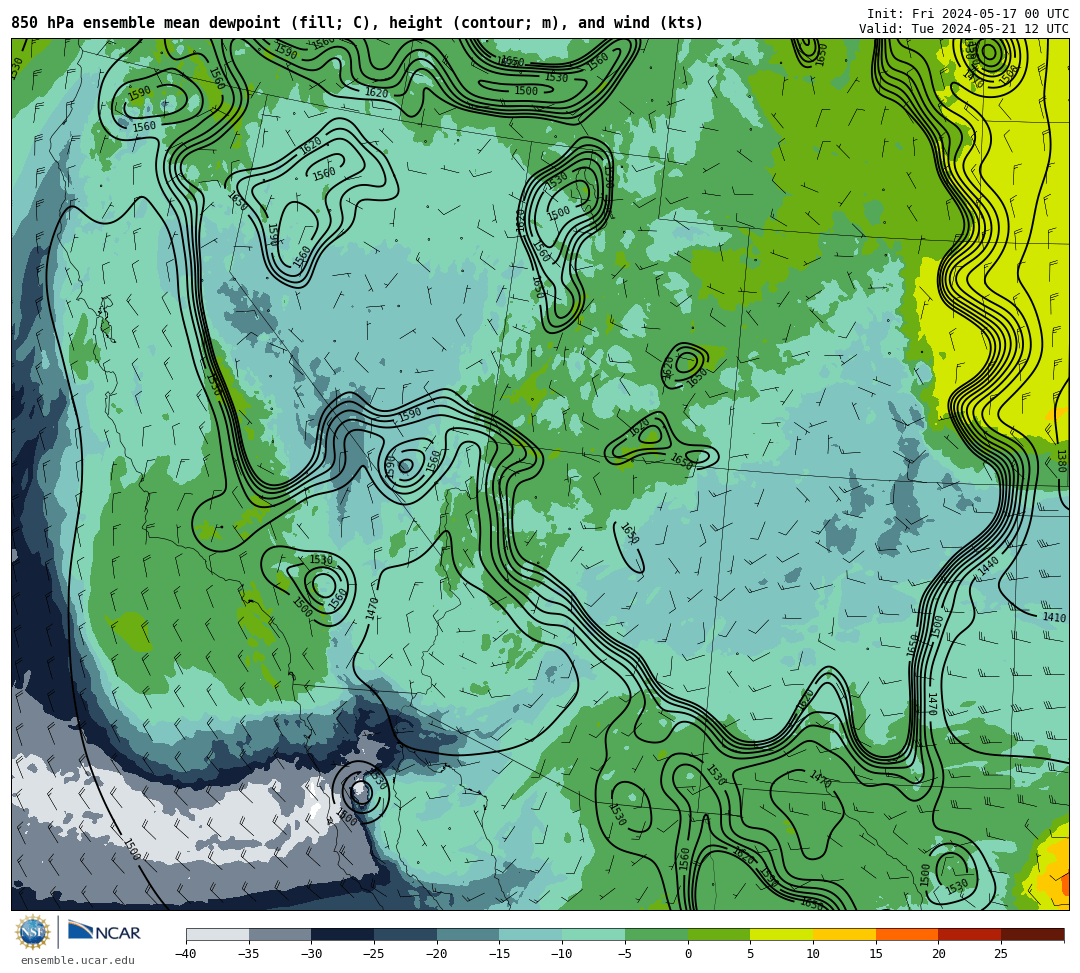This screenshot has height=973, width=1080.
Task: Click the -40 colorbar tick label
Action: tap(186, 954)
